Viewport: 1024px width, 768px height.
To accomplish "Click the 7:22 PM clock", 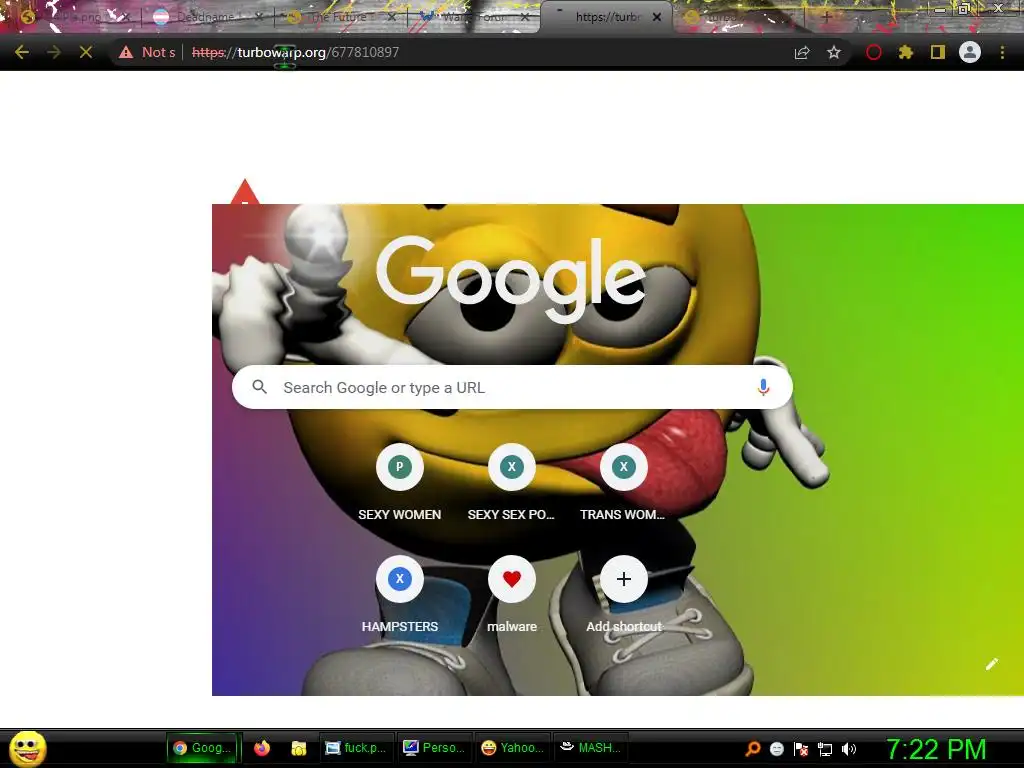I will 936,749.
